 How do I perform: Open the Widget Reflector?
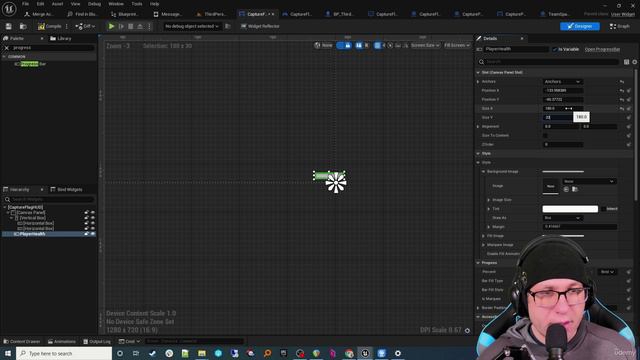coord(260,26)
